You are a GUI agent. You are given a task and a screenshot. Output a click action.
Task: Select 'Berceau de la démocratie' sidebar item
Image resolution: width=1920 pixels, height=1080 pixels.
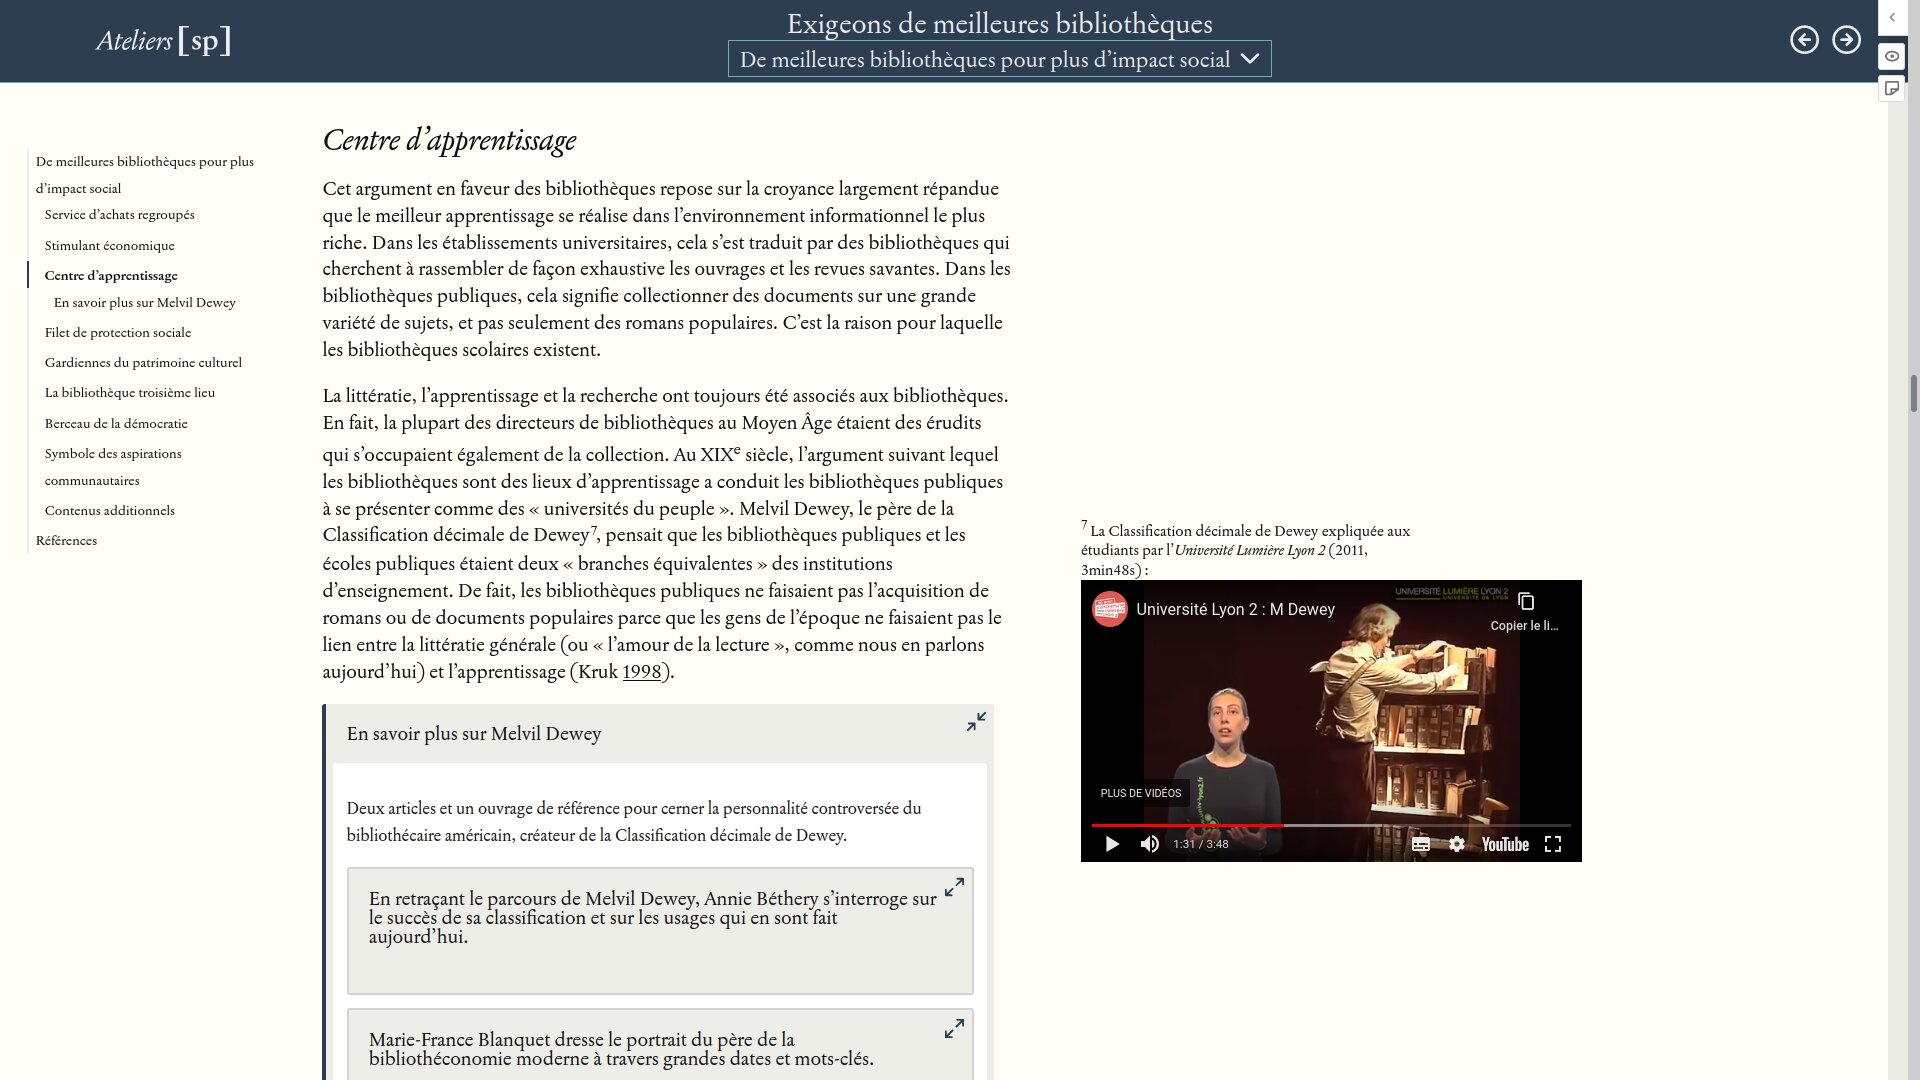click(116, 424)
